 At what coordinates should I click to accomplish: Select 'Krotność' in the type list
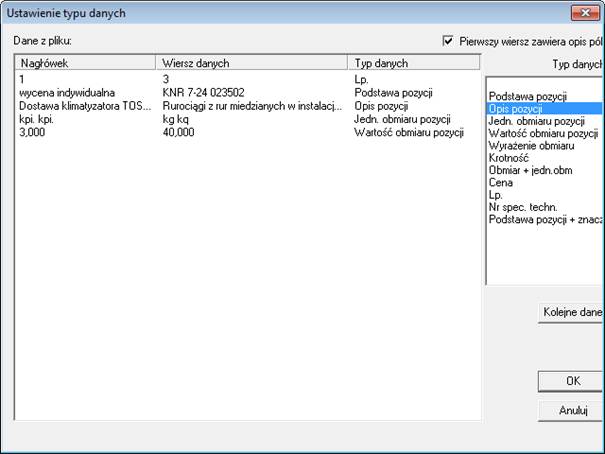point(508,158)
